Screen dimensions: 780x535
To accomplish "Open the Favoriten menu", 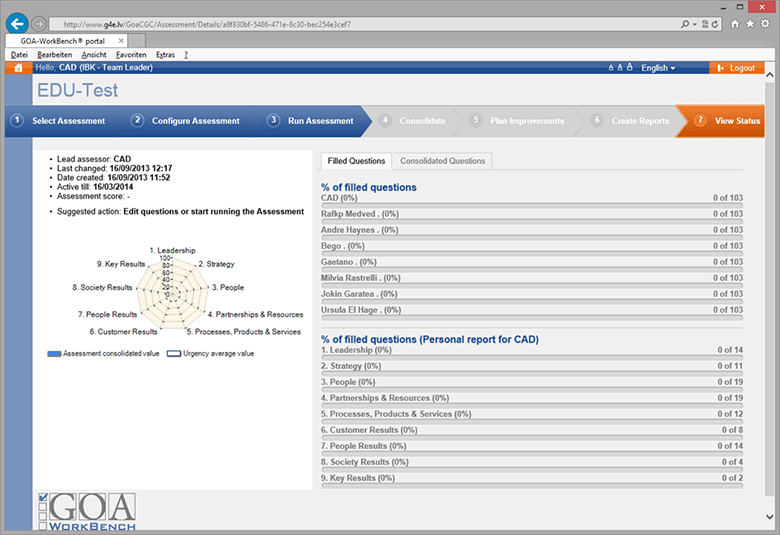I will (x=132, y=54).
